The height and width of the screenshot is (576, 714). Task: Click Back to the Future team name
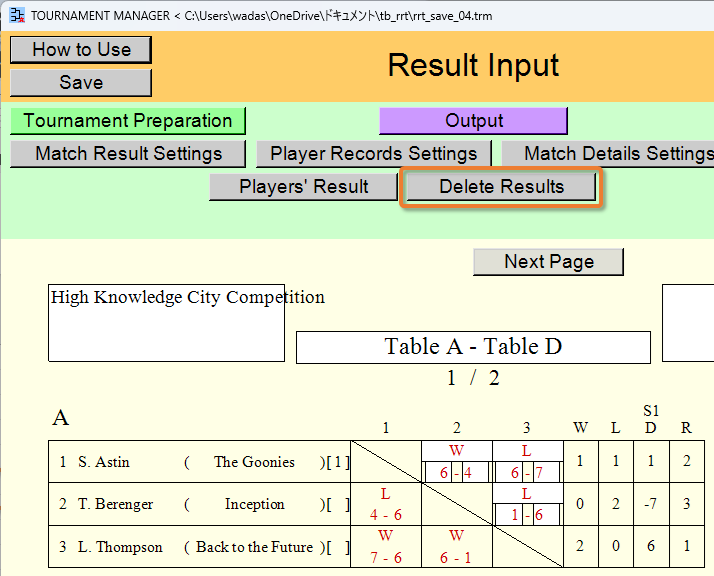(x=255, y=546)
